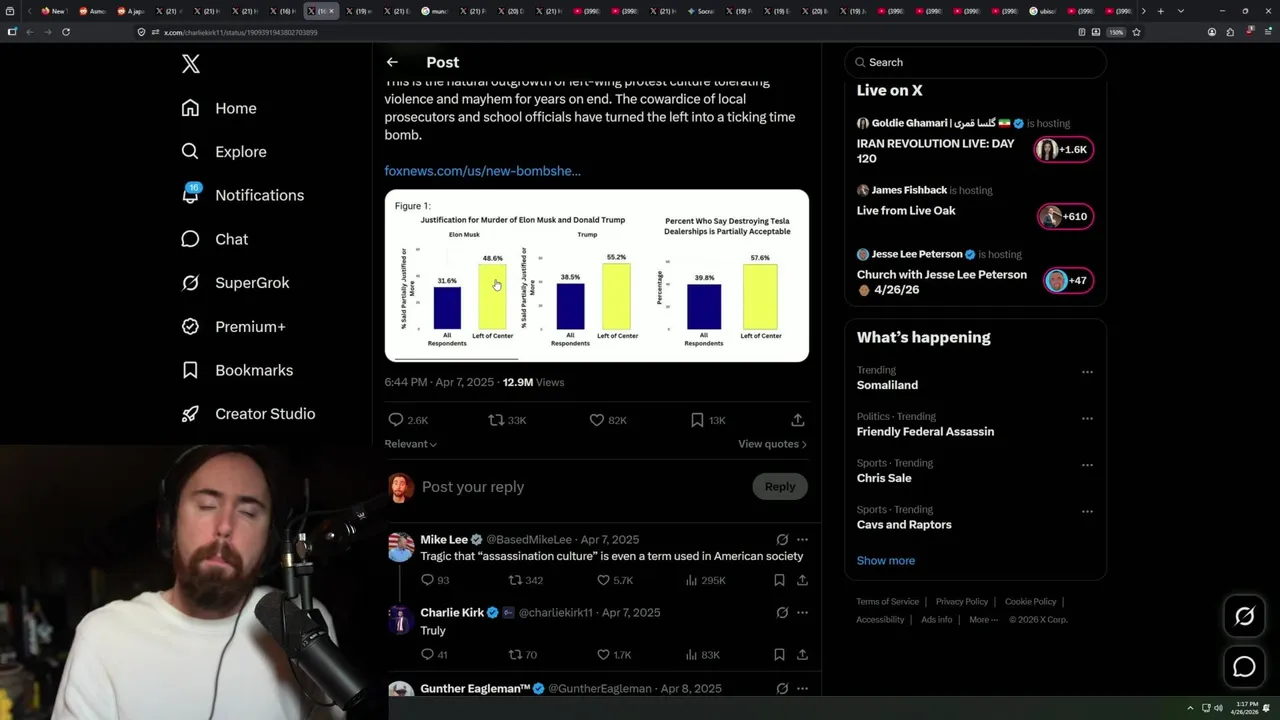Image resolution: width=1280 pixels, height=720 pixels.
Task: Open Premium+ in the sidebar
Action: [233, 326]
